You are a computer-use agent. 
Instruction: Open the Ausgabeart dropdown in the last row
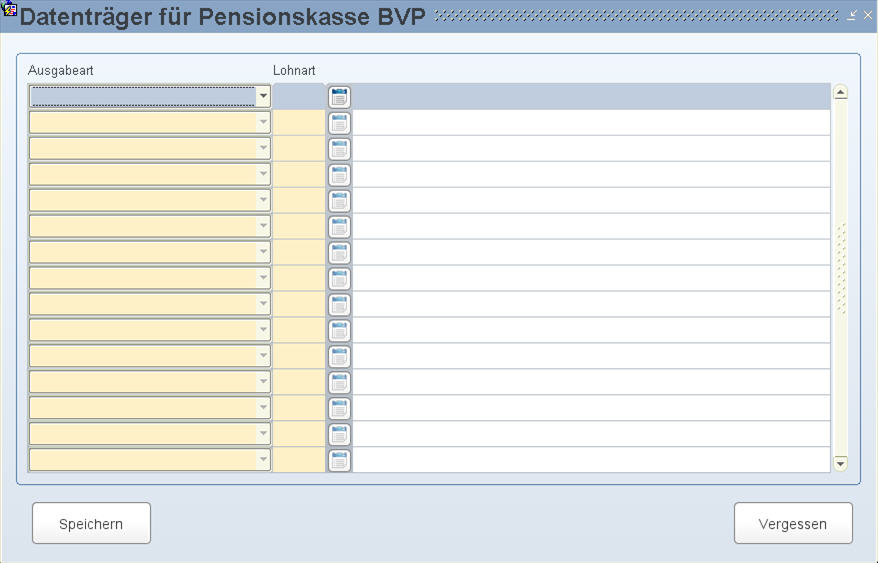pos(263,459)
